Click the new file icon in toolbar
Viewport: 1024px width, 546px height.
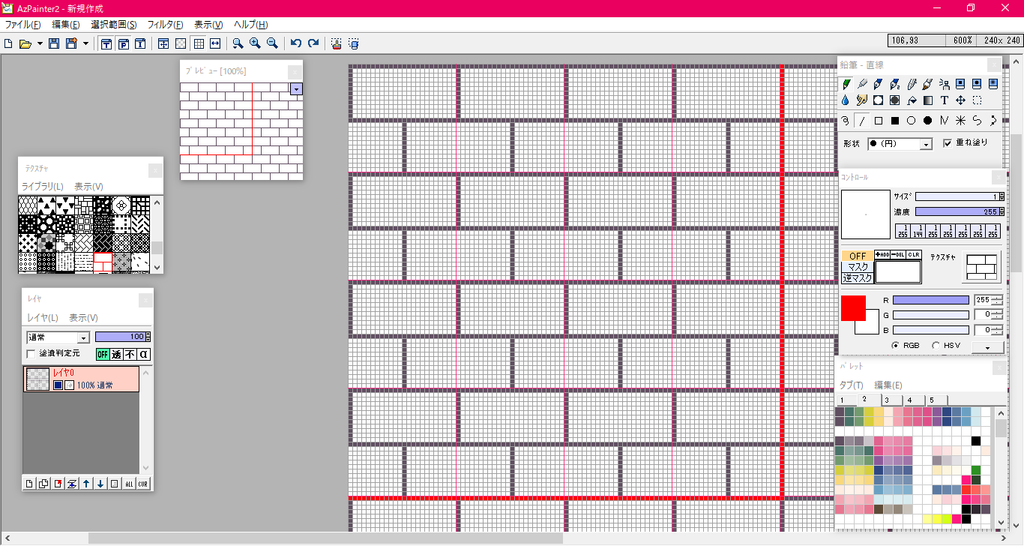coord(8,44)
